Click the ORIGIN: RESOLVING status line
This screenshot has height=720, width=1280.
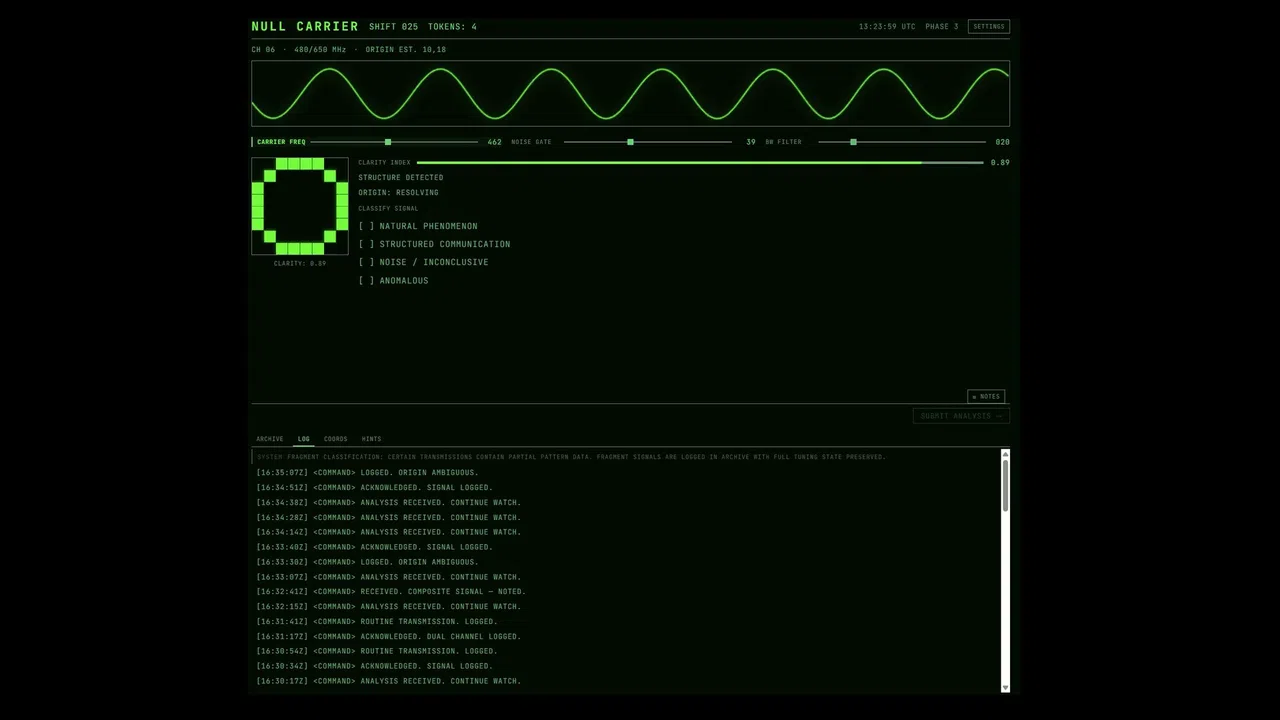pos(398,193)
